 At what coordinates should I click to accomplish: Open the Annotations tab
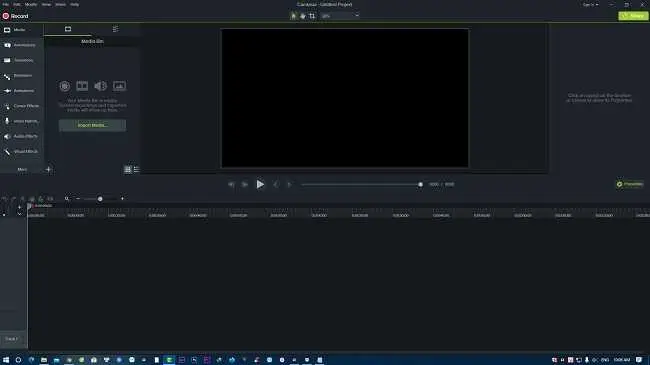click(x=21, y=45)
